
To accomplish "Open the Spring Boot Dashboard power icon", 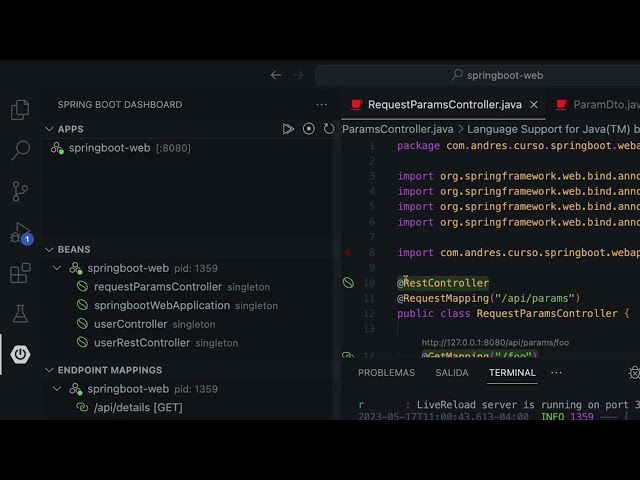I will pyautogui.click(x=20, y=354).
